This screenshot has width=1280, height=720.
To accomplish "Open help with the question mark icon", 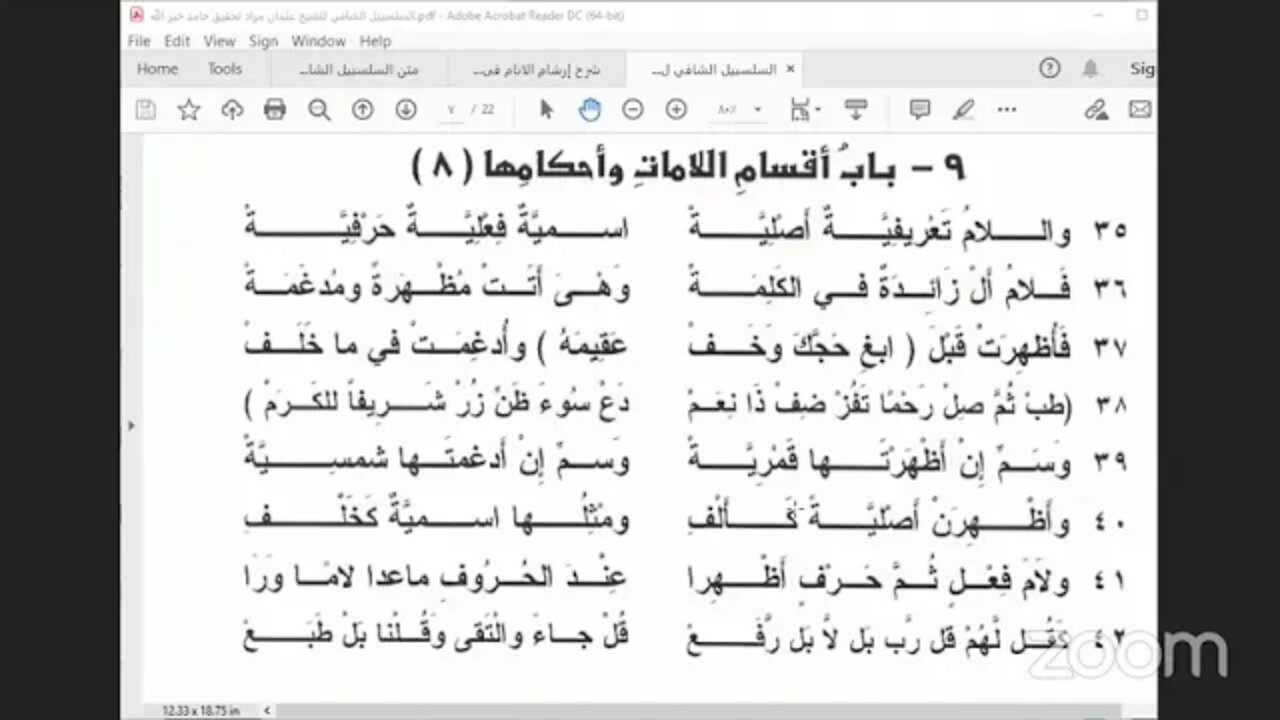I will point(1049,69).
